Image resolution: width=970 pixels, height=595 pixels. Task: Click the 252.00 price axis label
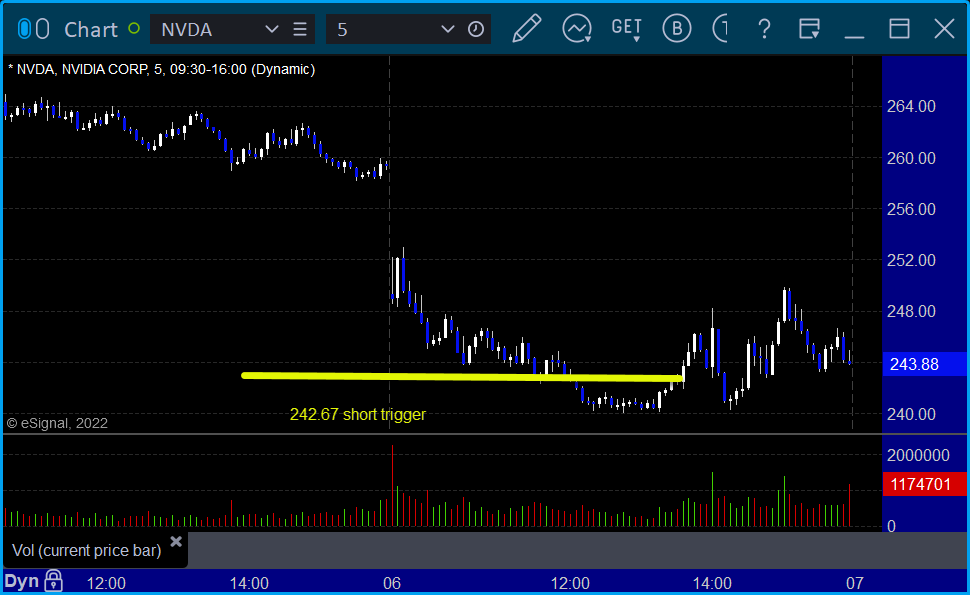911,260
